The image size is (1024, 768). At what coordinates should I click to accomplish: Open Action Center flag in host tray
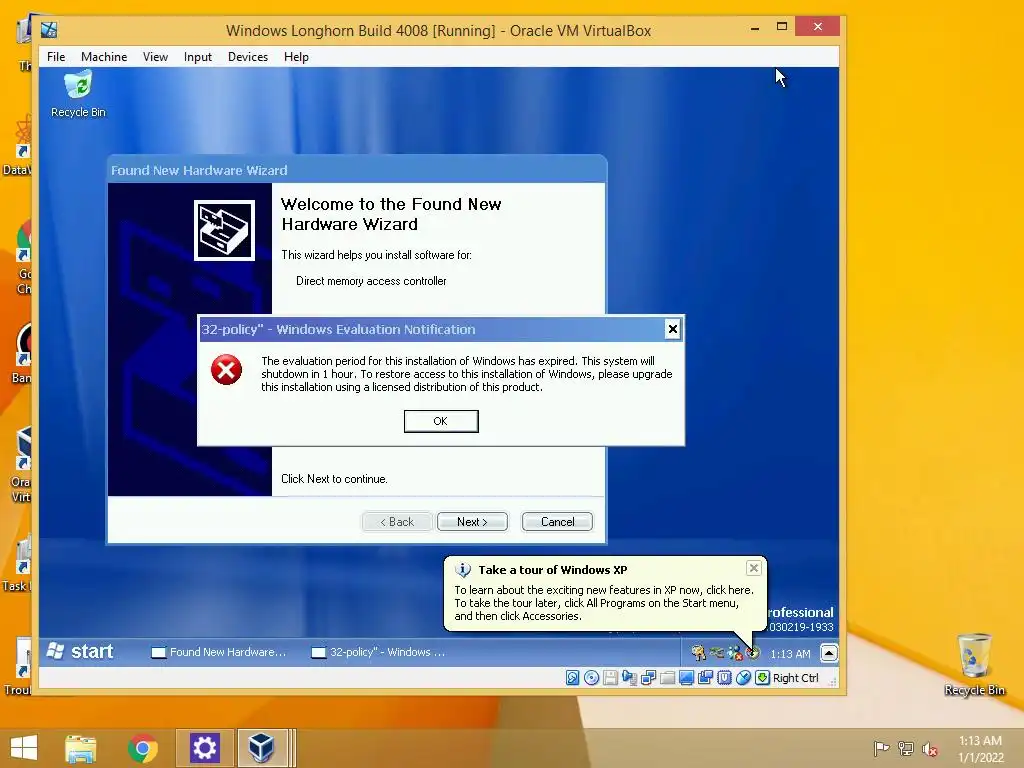881,748
